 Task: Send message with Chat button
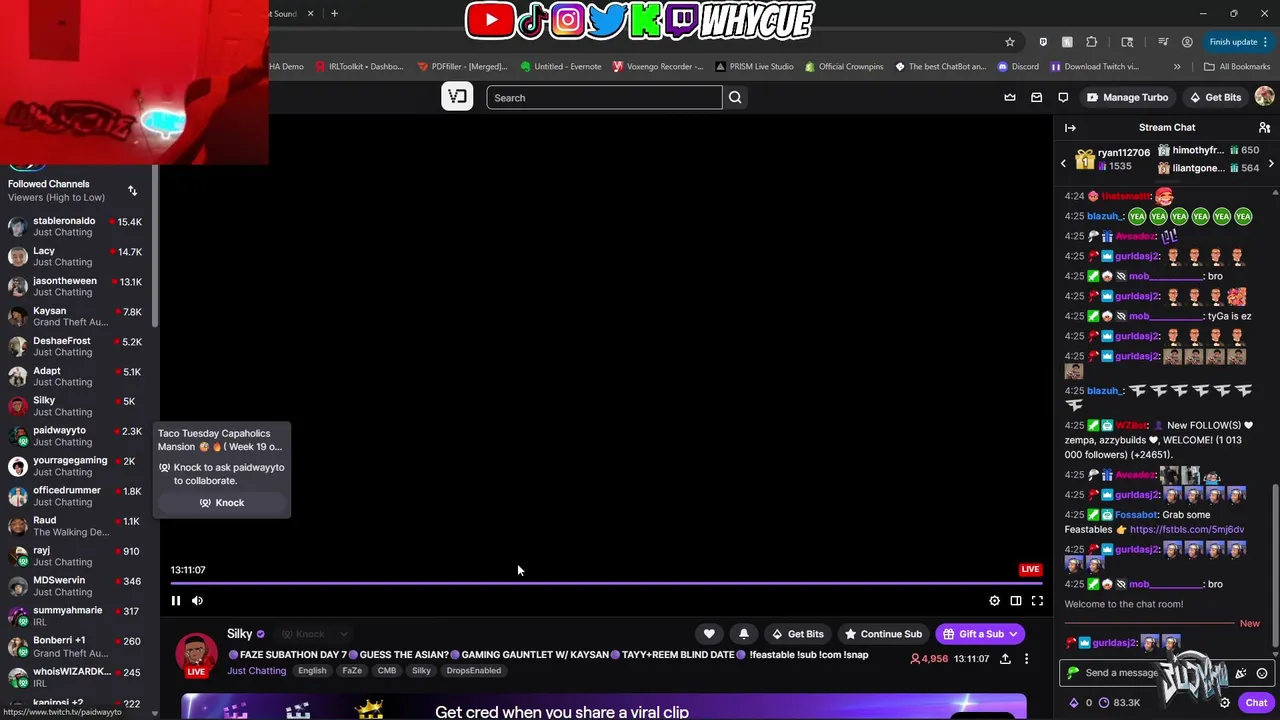coord(1256,702)
